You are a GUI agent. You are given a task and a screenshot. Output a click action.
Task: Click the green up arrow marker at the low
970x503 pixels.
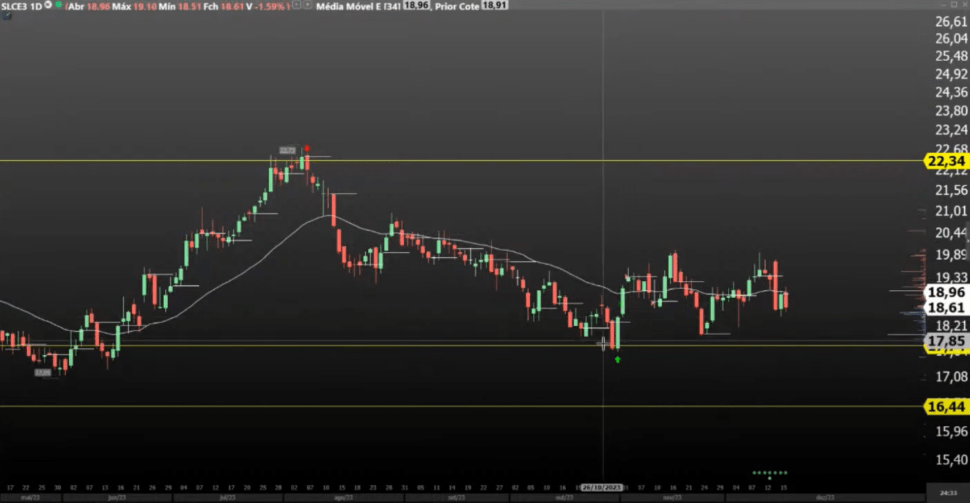(x=617, y=358)
